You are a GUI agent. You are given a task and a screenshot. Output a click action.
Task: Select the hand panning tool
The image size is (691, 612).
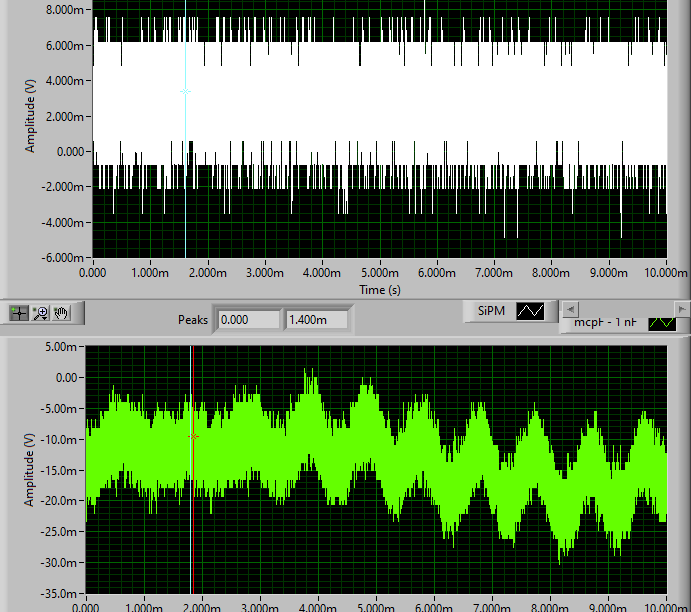pyautogui.click(x=62, y=313)
